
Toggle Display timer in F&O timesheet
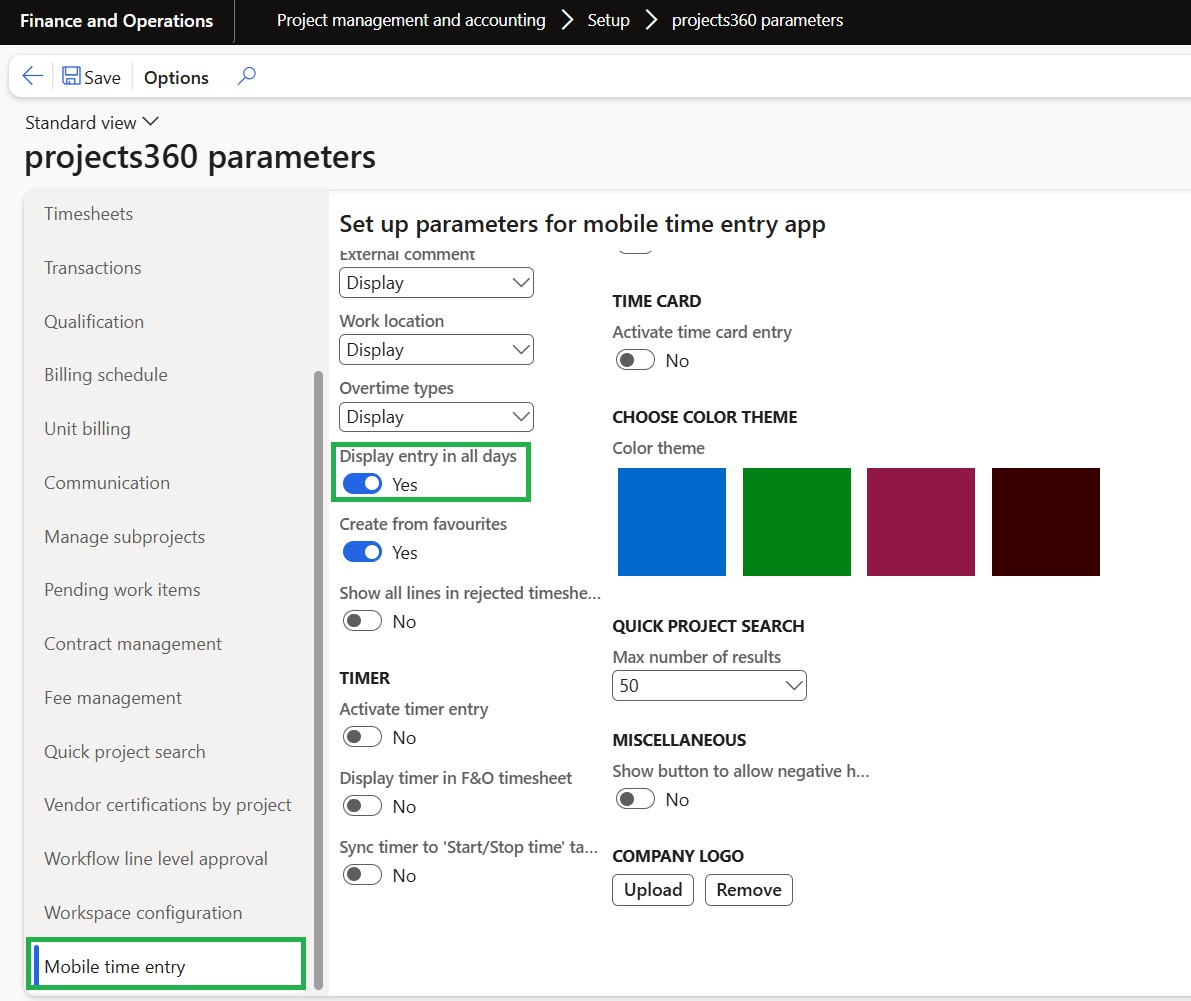click(x=362, y=806)
